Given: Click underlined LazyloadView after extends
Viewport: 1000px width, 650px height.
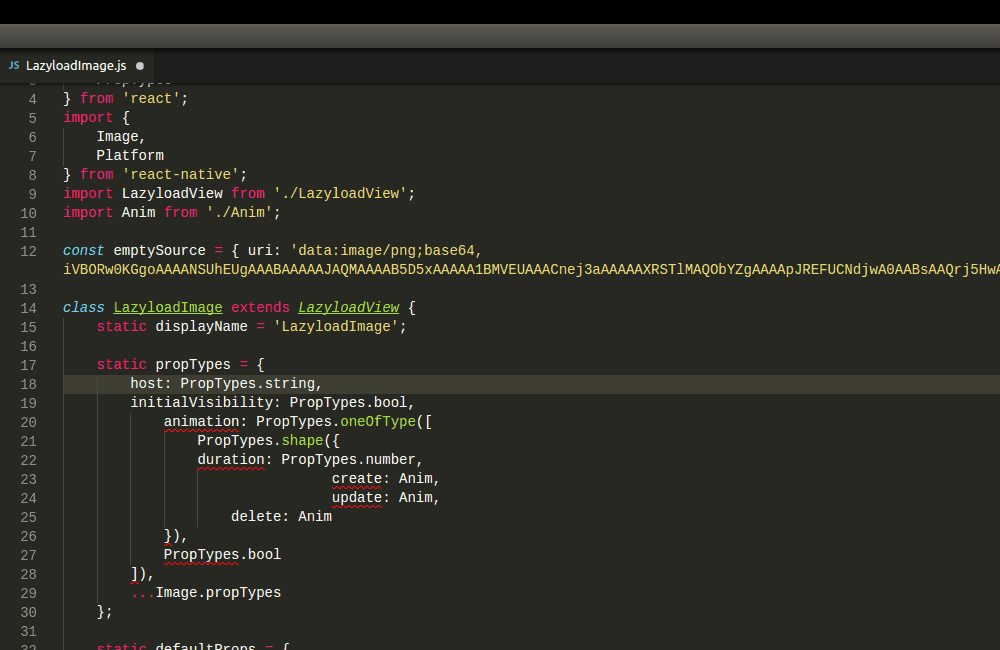Looking at the screenshot, I should (x=348, y=307).
